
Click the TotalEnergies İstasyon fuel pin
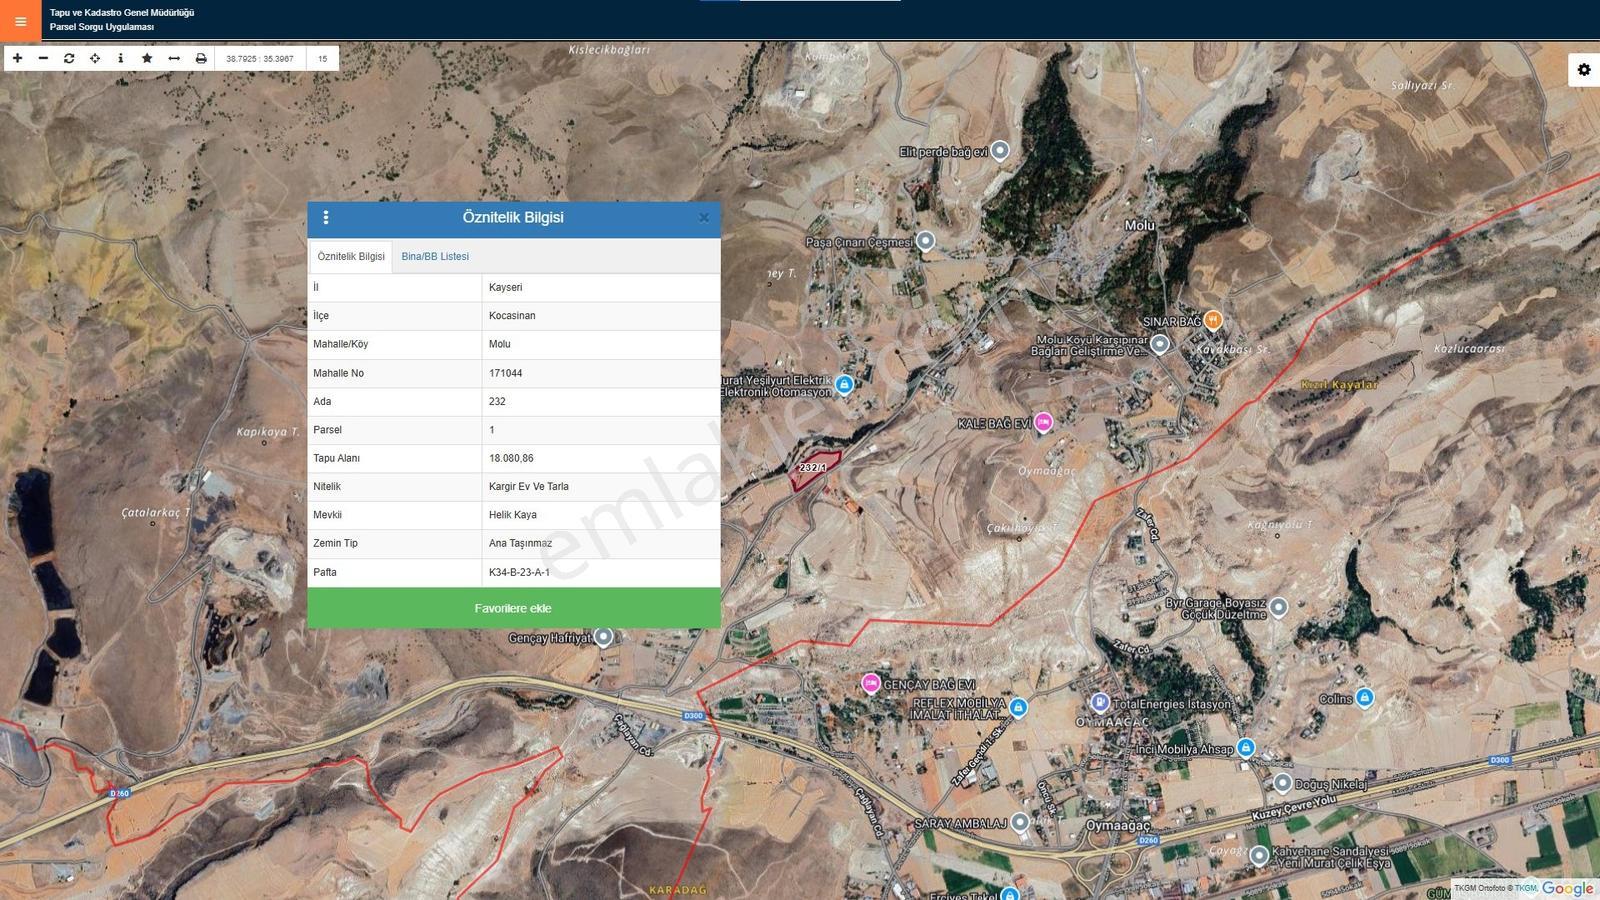pyautogui.click(x=1099, y=702)
